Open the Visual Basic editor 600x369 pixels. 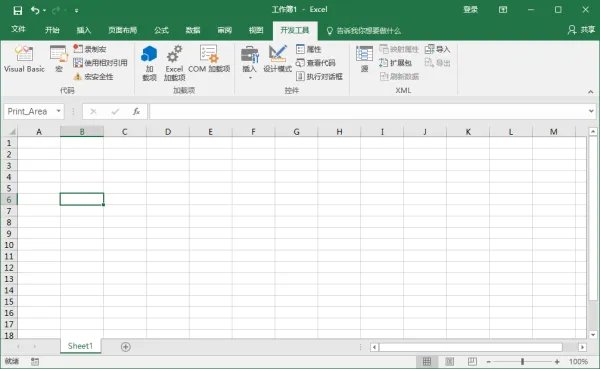click(24, 59)
